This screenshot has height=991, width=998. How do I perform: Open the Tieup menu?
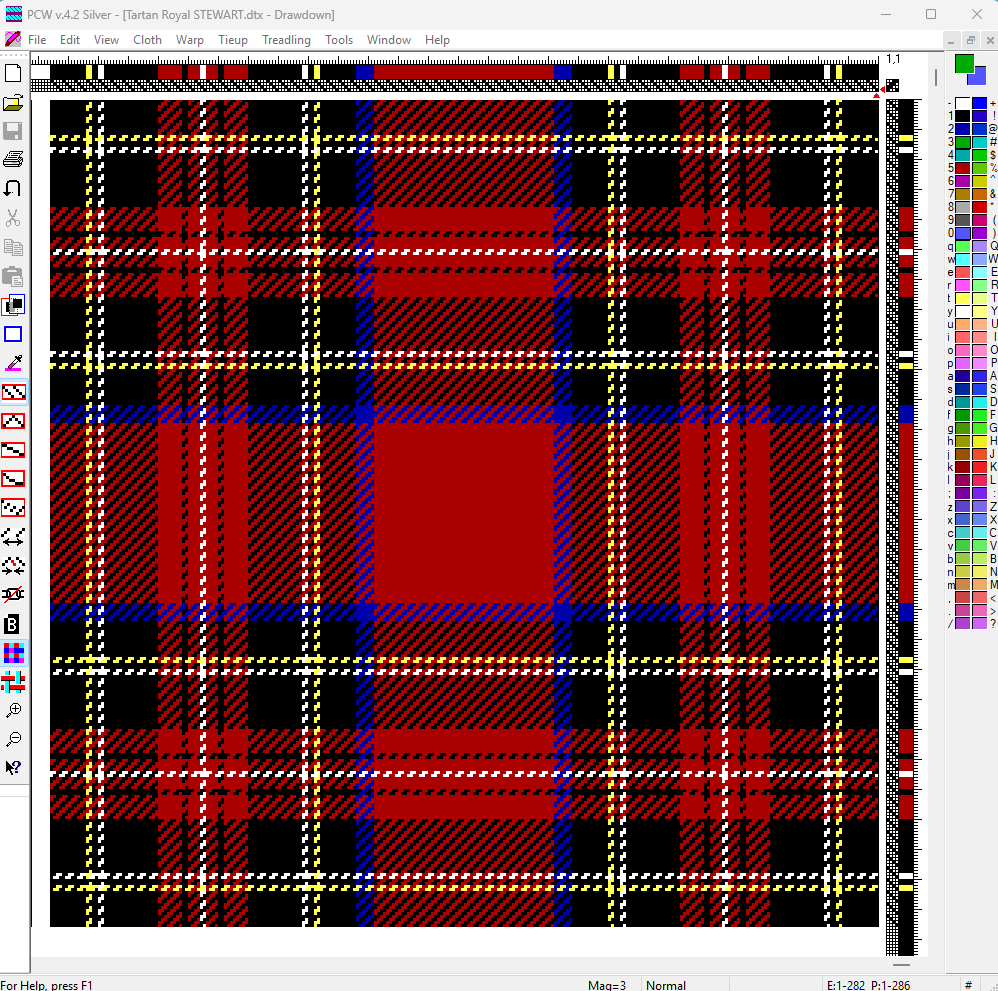point(232,39)
